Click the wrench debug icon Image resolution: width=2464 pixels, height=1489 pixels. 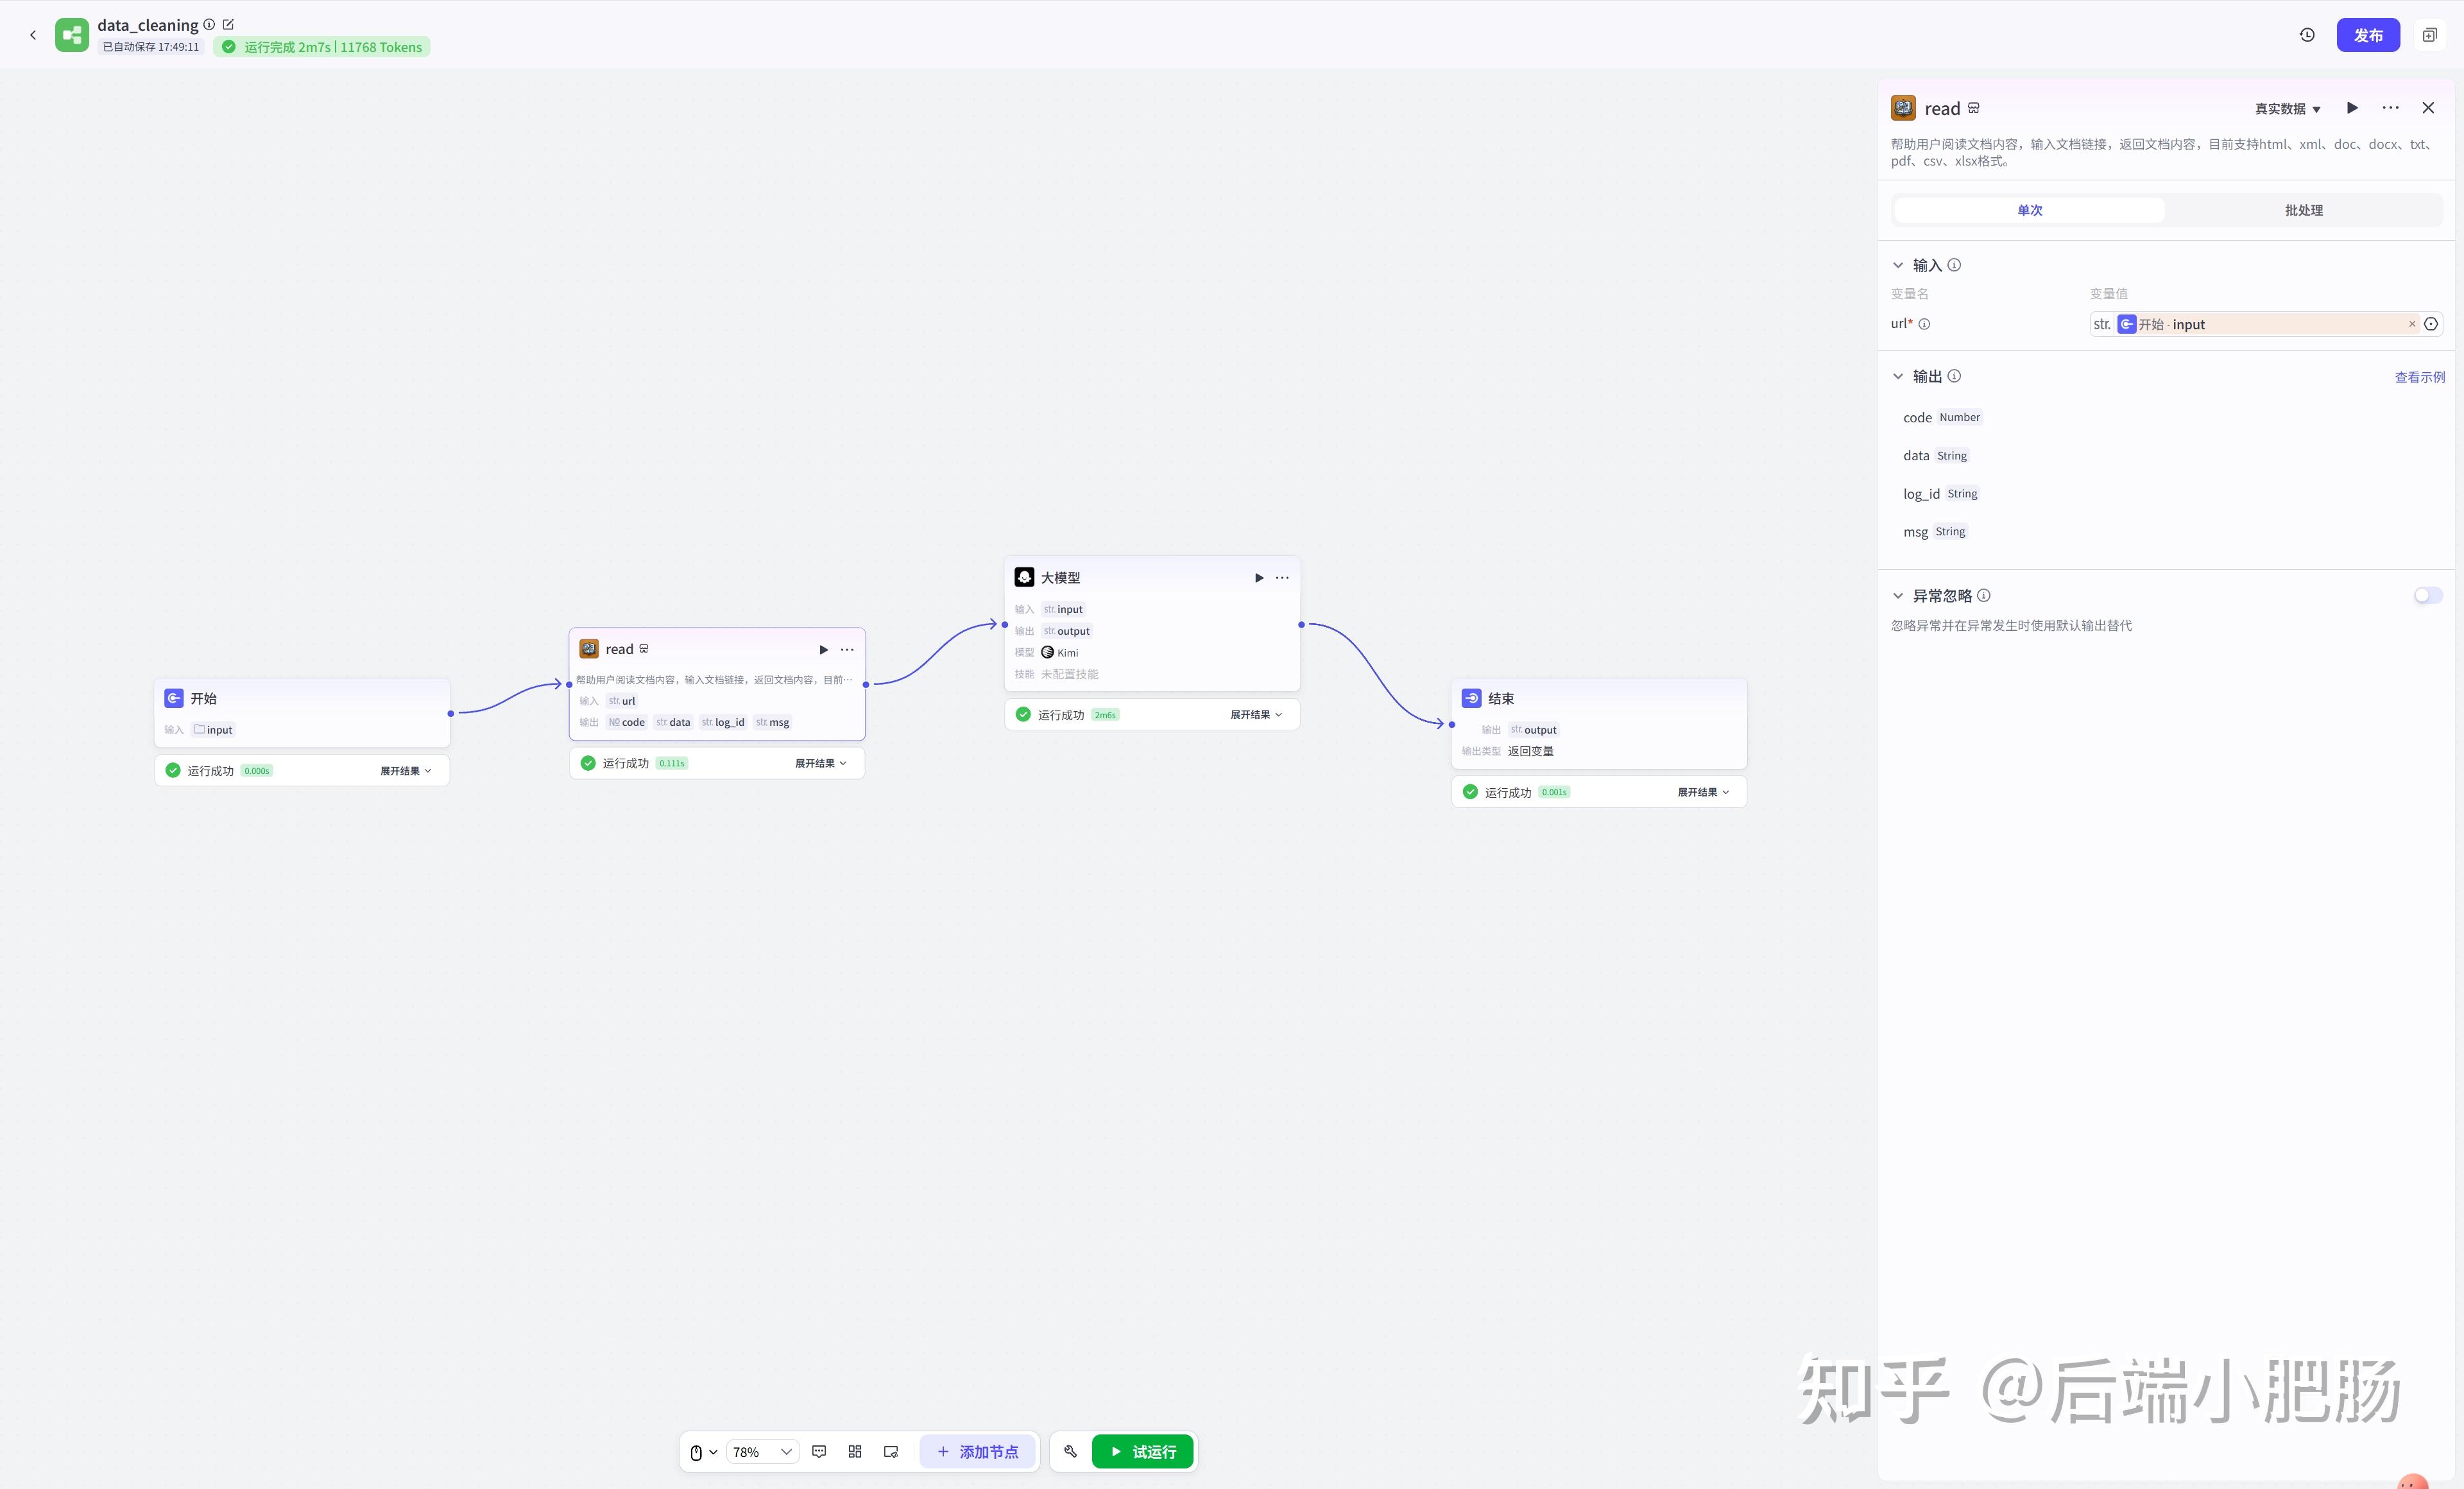[x=1070, y=1451]
